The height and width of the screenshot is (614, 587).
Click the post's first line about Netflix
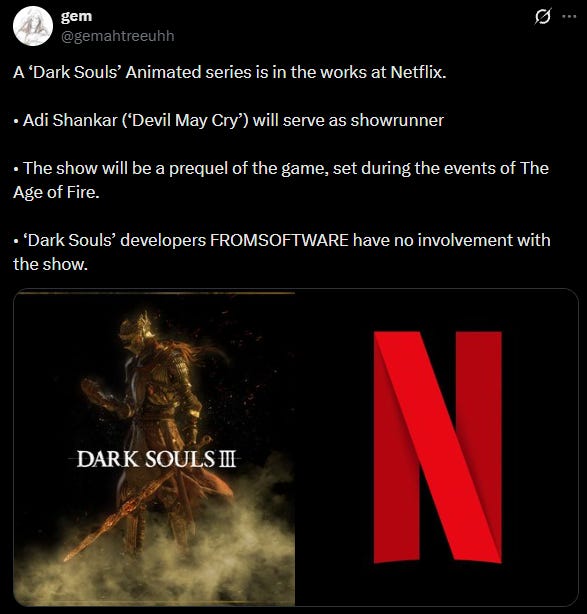click(229, 72)
